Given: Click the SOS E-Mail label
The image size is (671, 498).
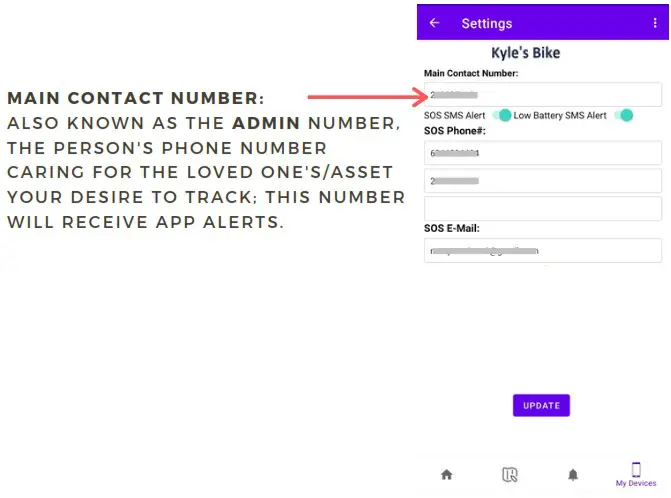Looking at the screenshot, I should [x=452, y=228].
